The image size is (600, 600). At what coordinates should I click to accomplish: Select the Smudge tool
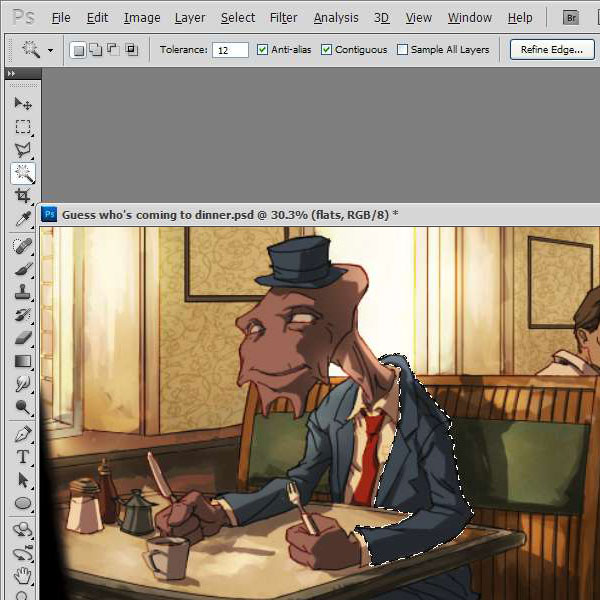(23, 384)
